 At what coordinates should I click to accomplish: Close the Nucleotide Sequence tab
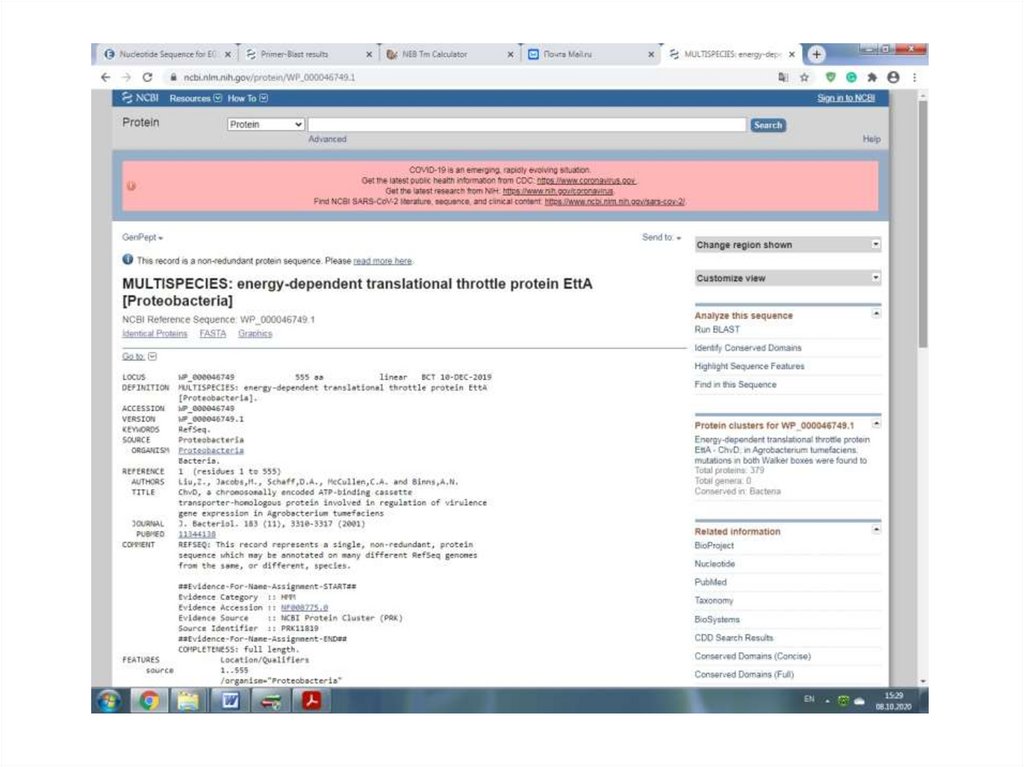point(228,54)
